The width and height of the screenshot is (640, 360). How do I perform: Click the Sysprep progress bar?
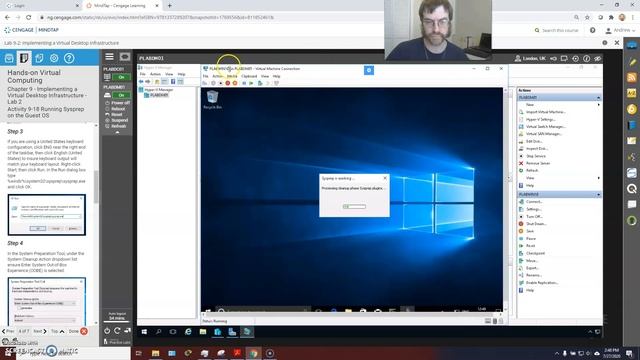click(354, 207)
